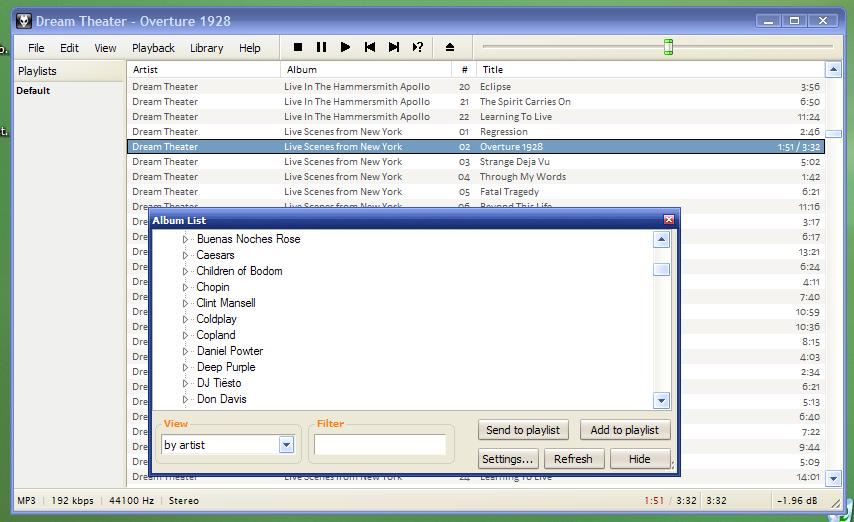Select the track Strange Deja Vu
854x522 pixels.
coord(475,162)
